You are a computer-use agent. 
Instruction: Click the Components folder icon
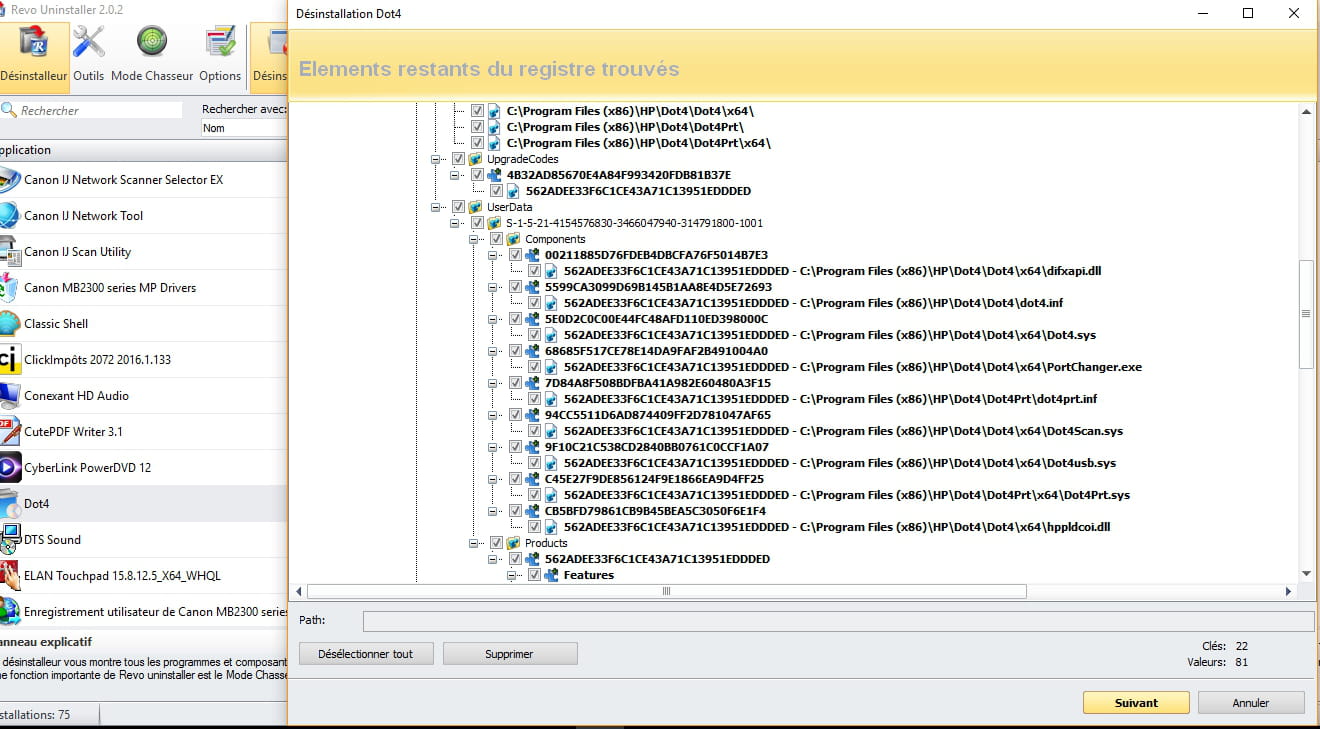514,239
